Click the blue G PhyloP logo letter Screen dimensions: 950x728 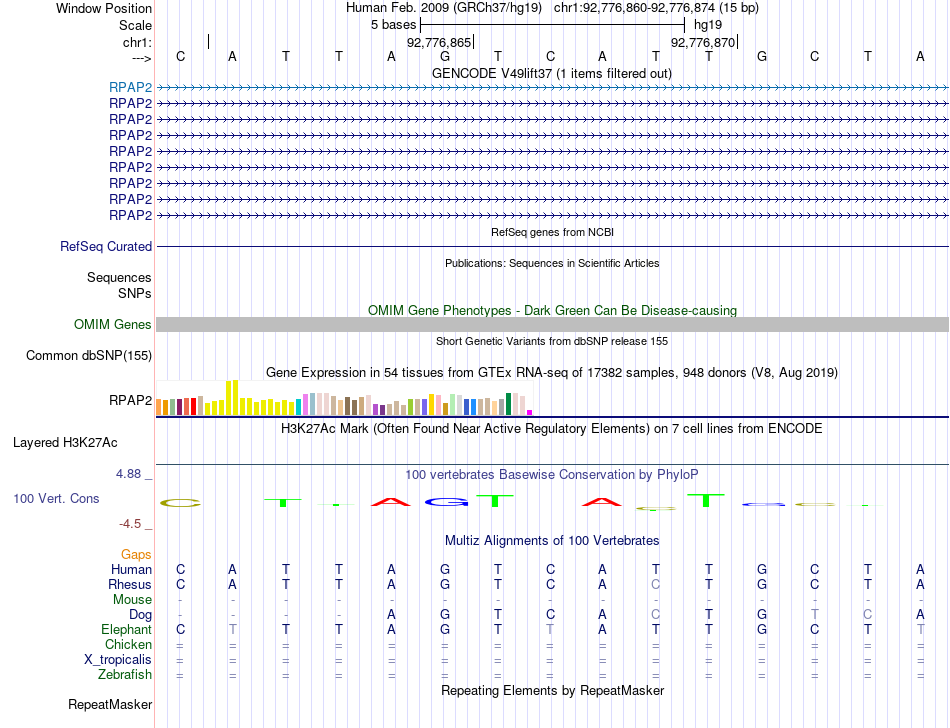447,501
